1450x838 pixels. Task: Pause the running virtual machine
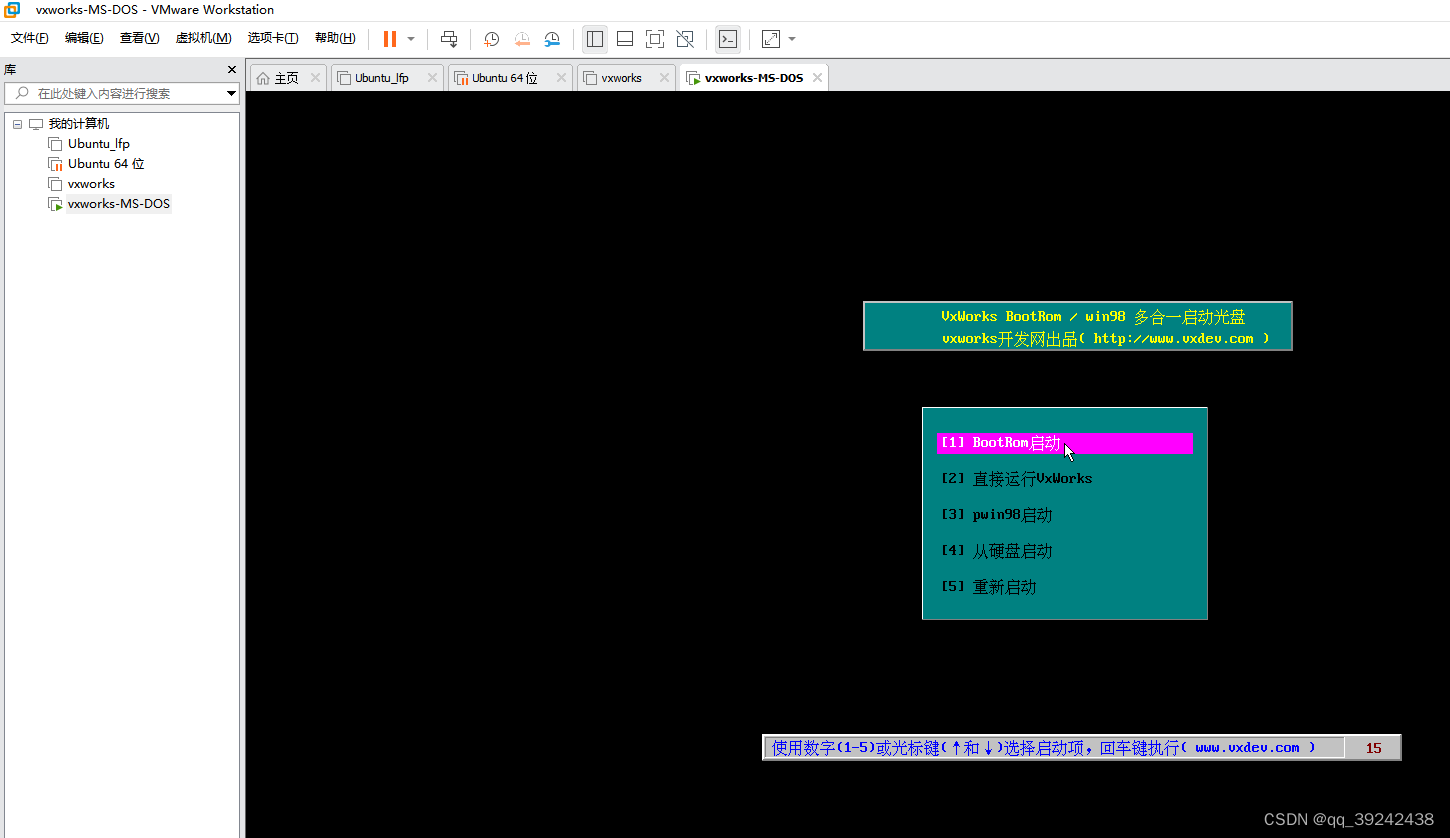pos(387,38)
